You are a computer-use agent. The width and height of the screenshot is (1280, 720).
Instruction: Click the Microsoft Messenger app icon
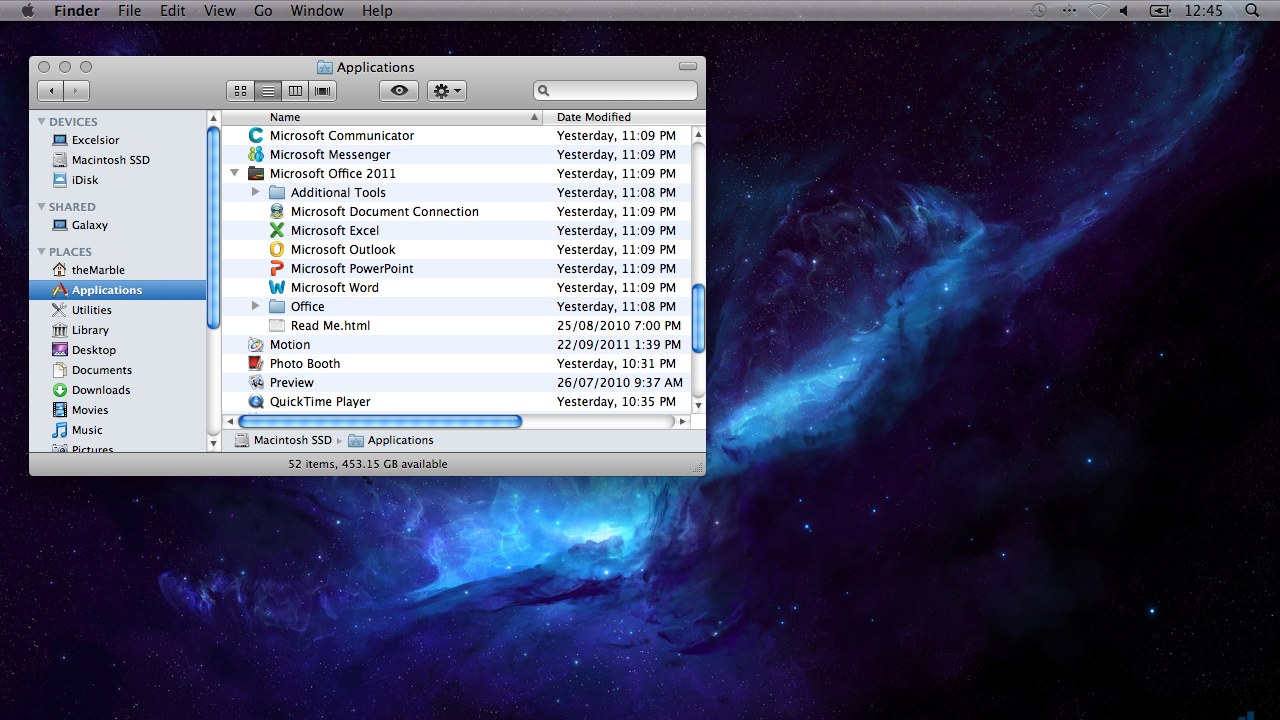pyautogui.click(x=256, y=154)
